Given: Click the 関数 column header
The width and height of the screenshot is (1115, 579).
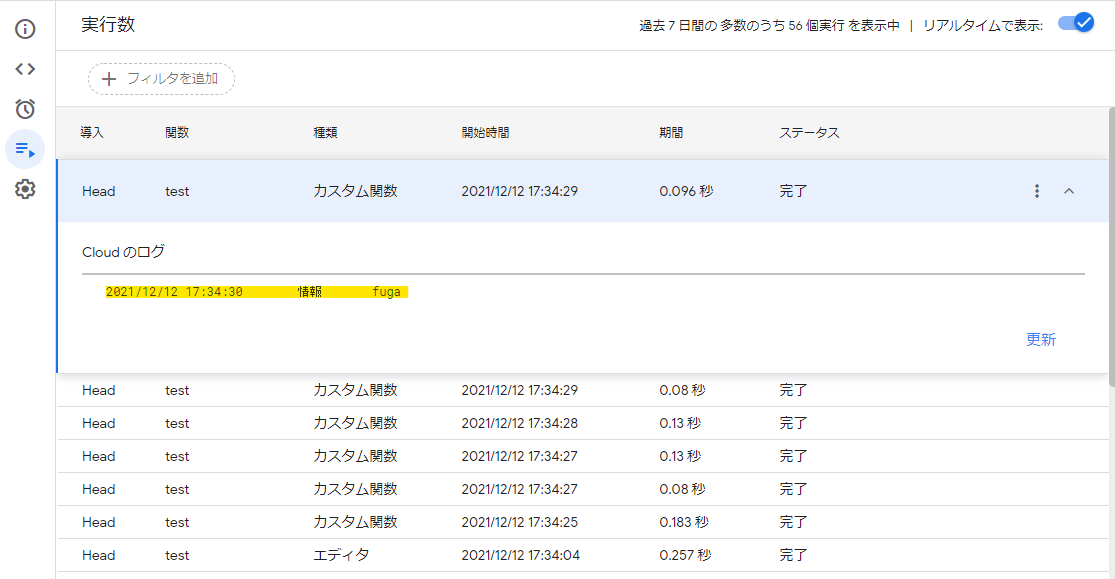Looking at the screenshot, I should [x=177, y=132].
